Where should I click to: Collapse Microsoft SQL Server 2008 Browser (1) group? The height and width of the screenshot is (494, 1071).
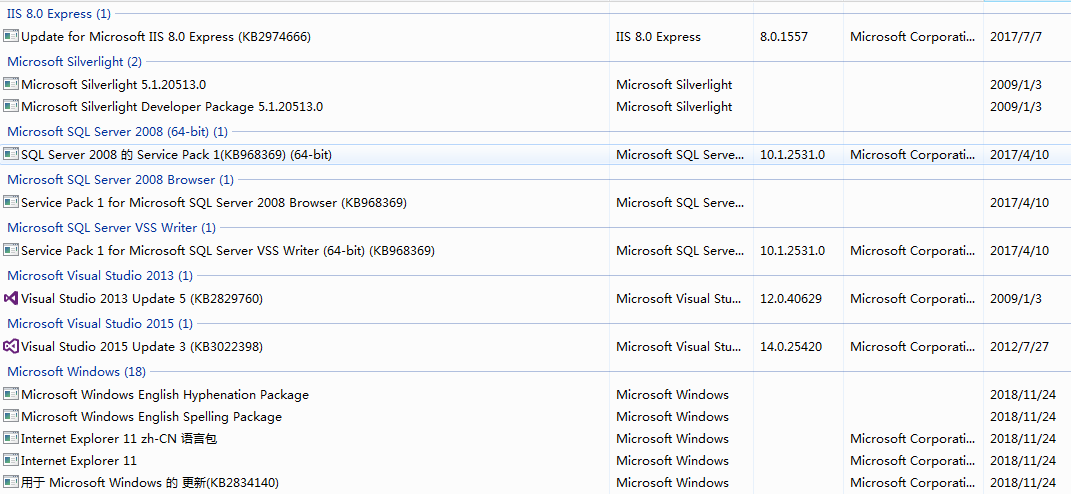pyautogui.click(x=120, y=180)
